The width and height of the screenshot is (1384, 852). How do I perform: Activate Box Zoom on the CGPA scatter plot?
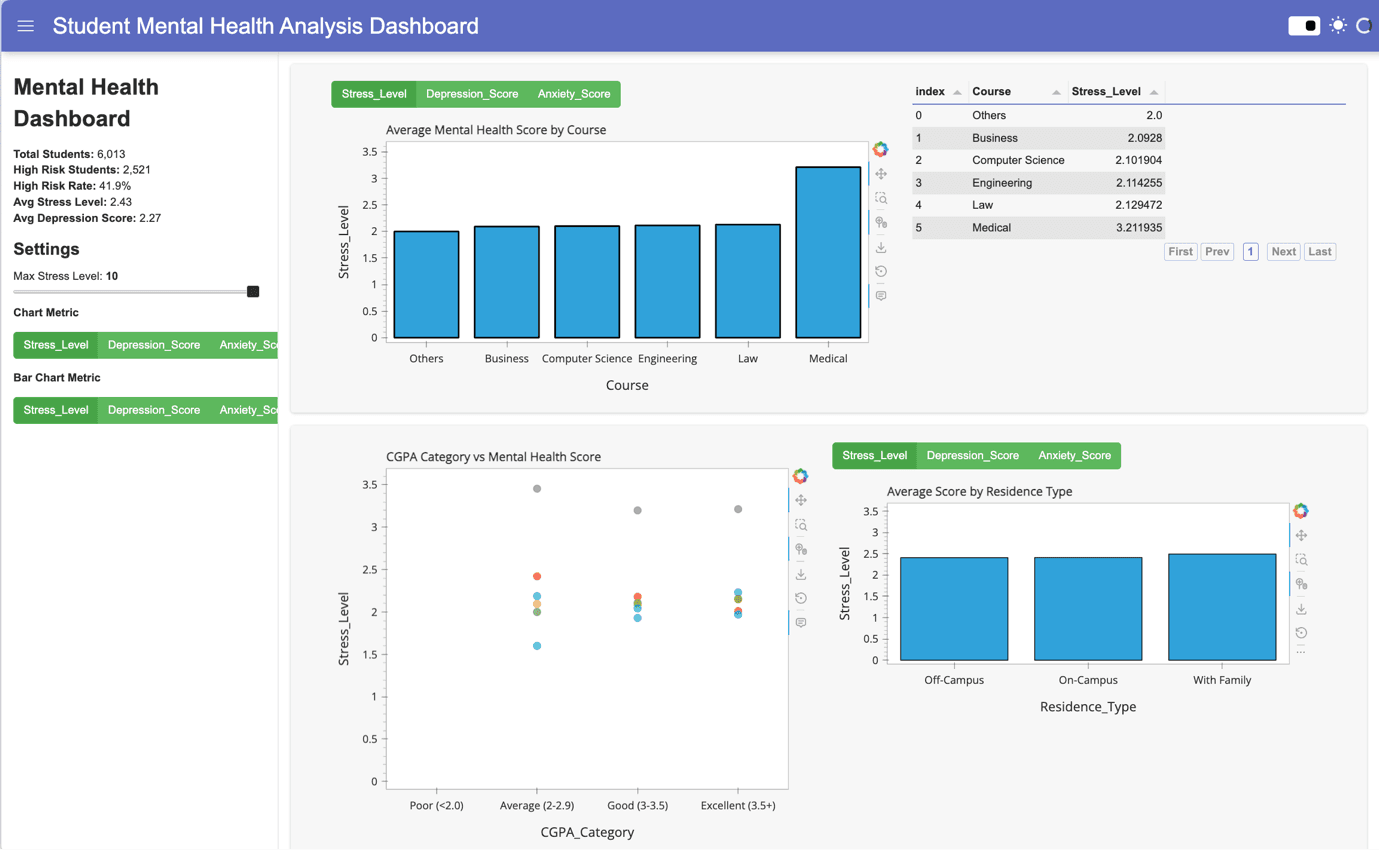pos(804,526)
